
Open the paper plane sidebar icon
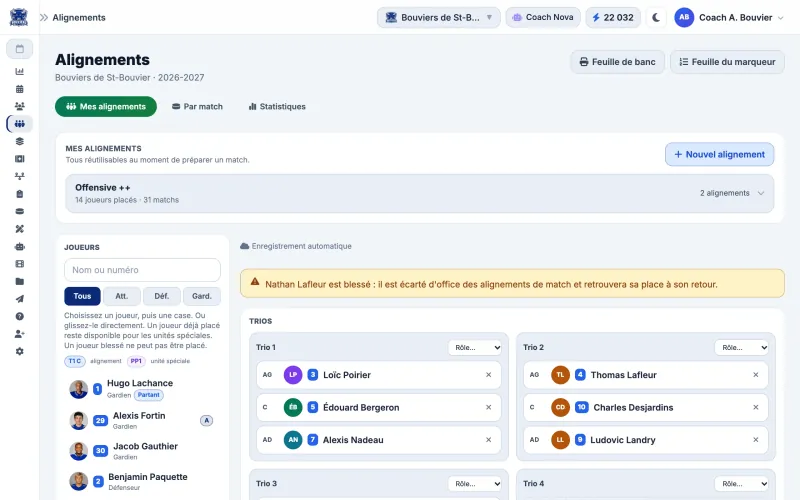coord(19,299)
